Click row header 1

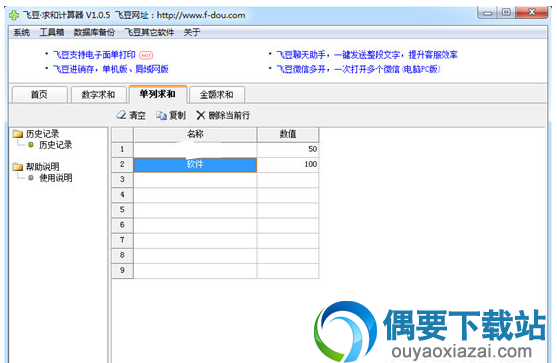point(122,149)
